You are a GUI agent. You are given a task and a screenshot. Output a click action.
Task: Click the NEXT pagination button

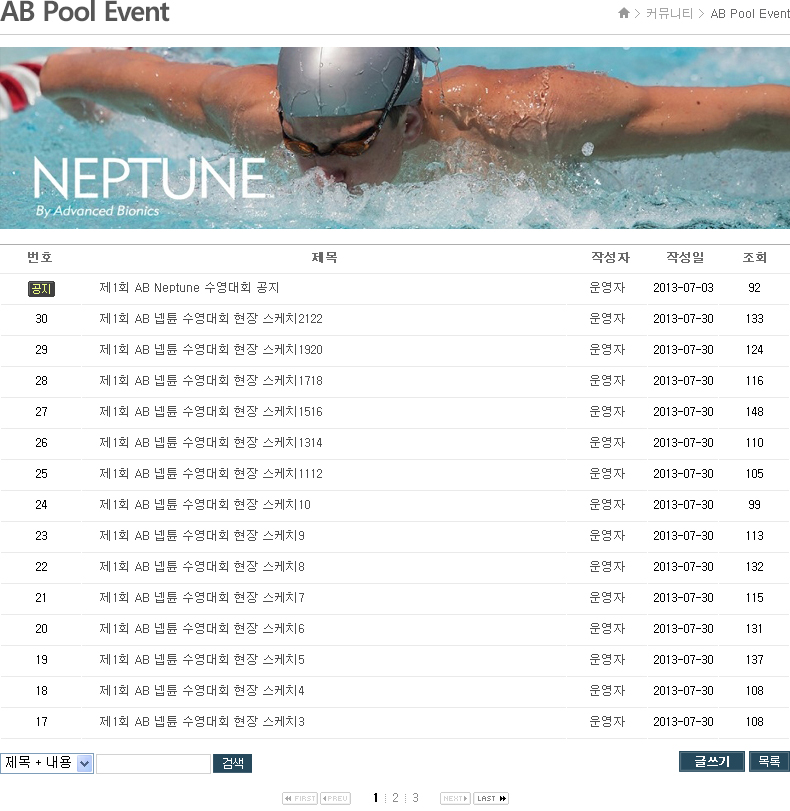(455, 799)
